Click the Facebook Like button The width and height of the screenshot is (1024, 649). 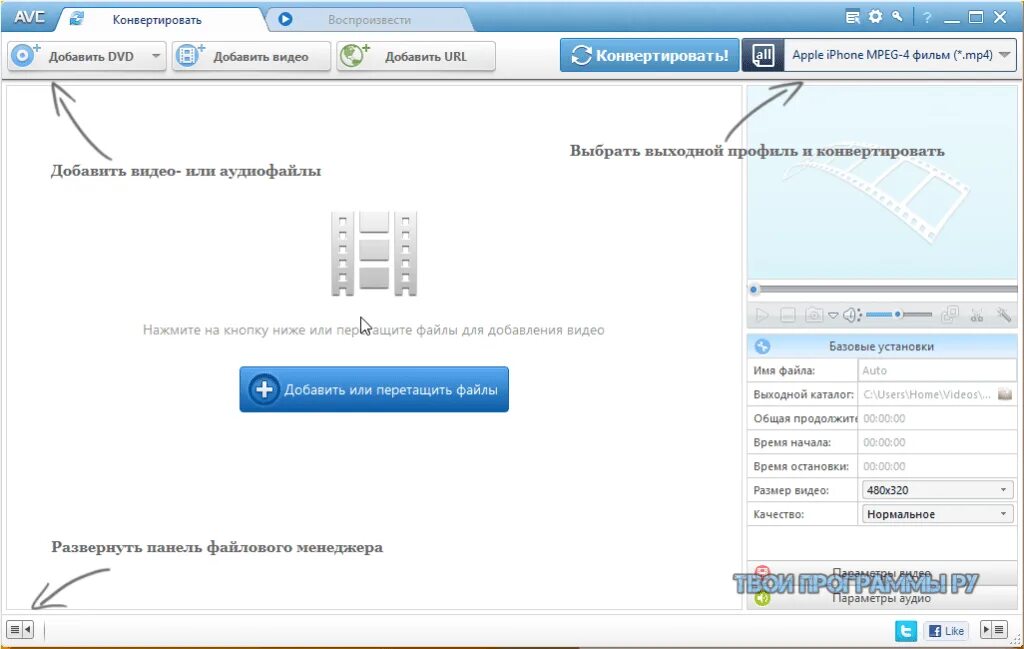[946, 631]
